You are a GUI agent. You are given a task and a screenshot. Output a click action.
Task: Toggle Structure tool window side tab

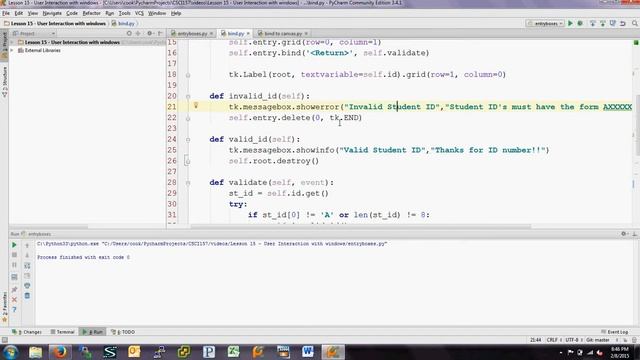[x=4, y=81]
